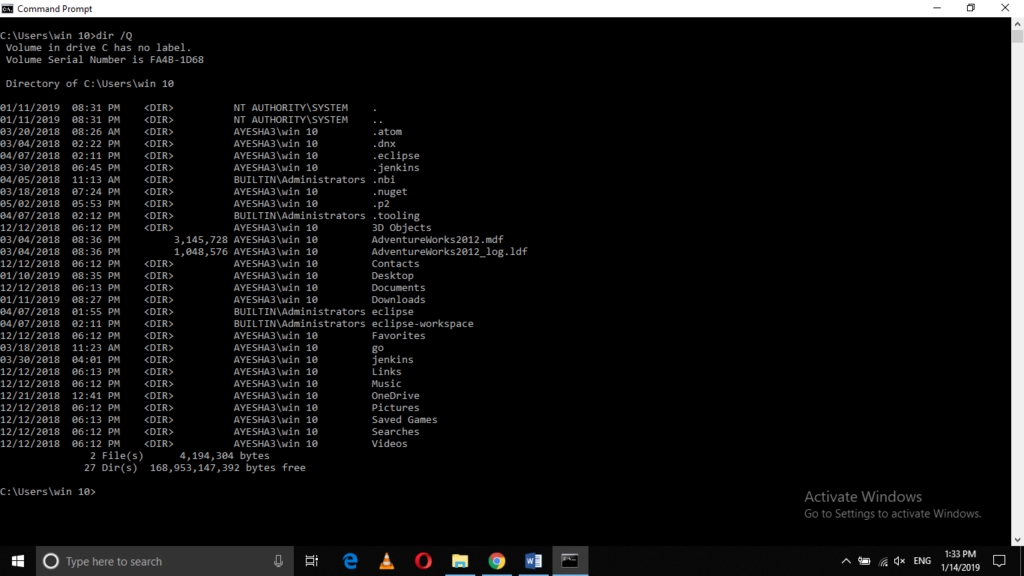Toggle mute using the volume tray icon
The height and width of the screenshot is (576, 1024).
(x=899, y=561)
